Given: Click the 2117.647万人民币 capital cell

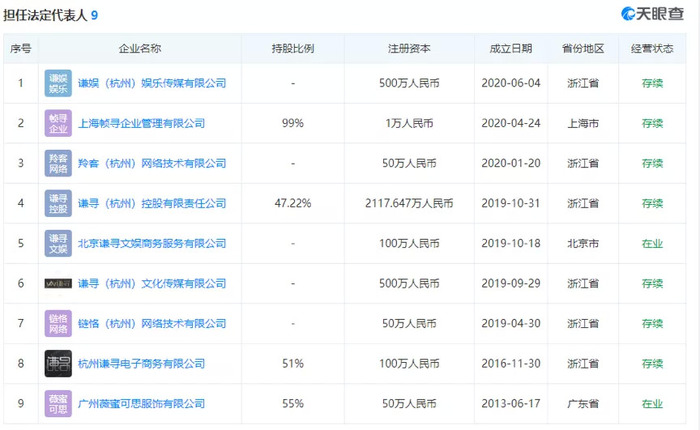Looking at the screenshot, I should coord(409,204).
